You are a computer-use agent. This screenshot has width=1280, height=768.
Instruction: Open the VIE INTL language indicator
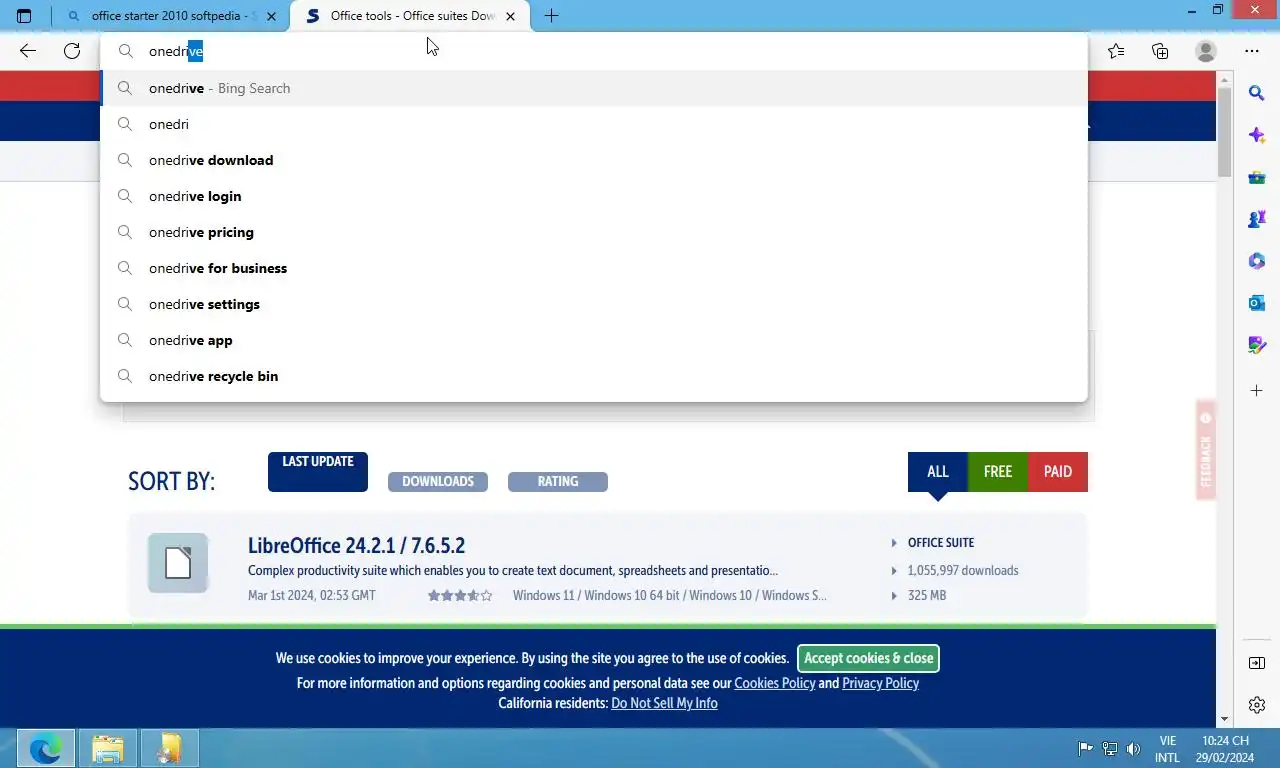(x=1167, y=749)
